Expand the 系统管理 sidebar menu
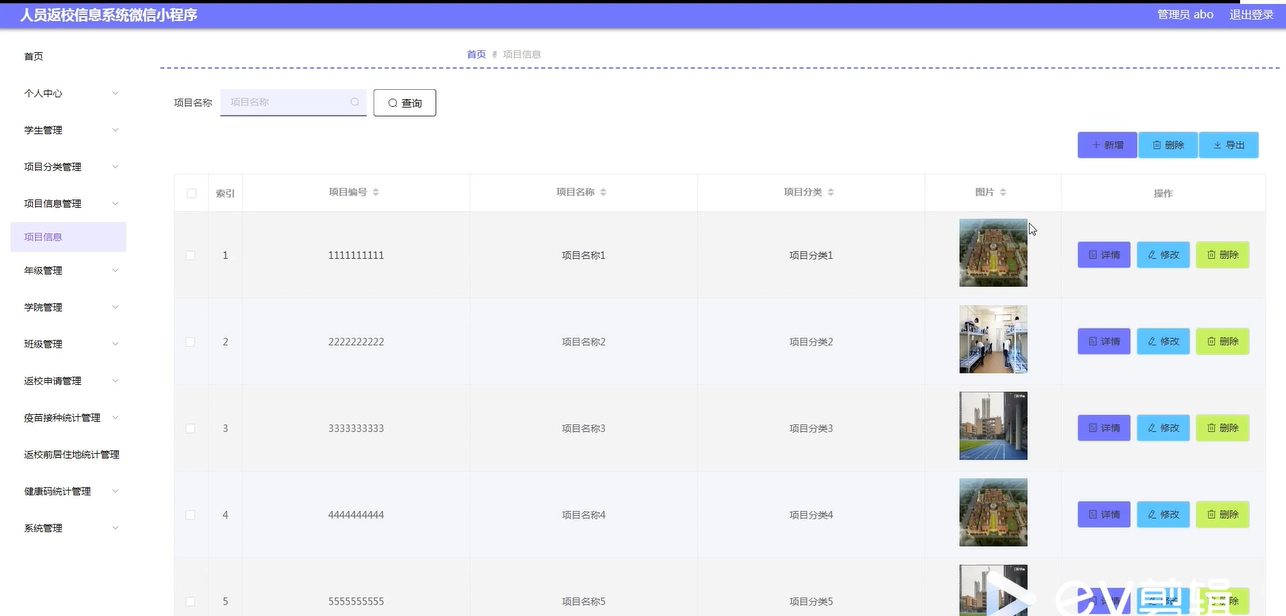The width and height of the screenshot is (1286, 616). pyautogui.click(x=68, y=528)
